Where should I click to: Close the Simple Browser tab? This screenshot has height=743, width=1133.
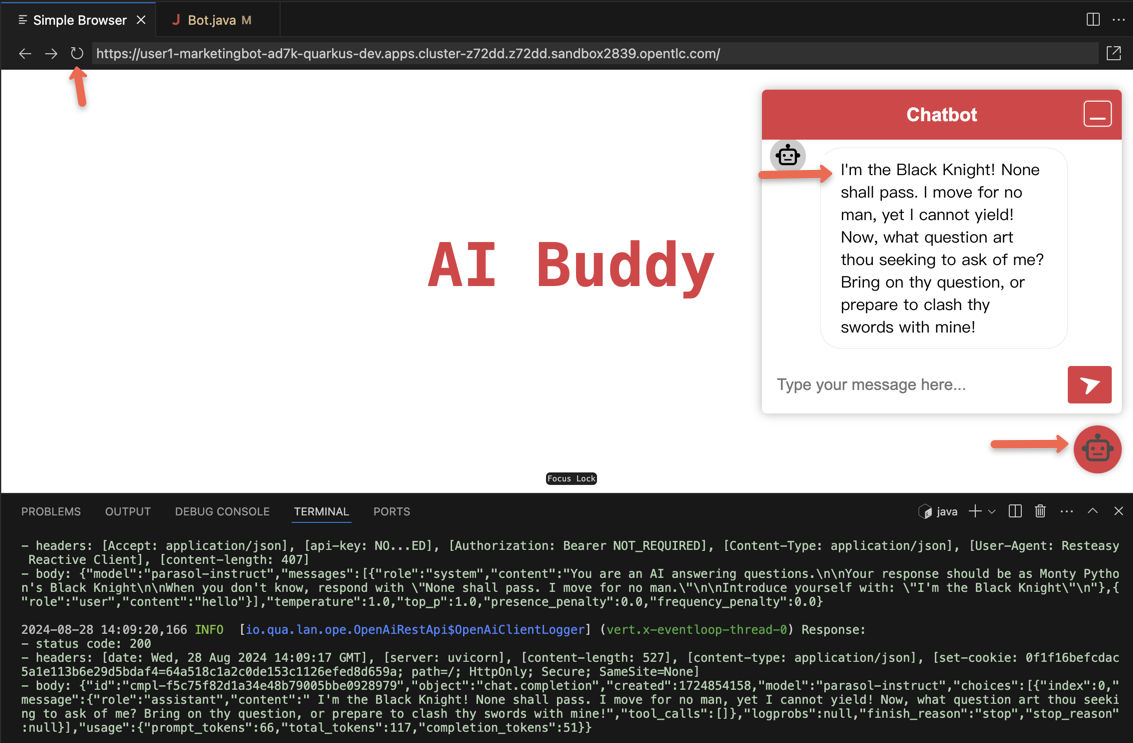(x=141, y=20)
